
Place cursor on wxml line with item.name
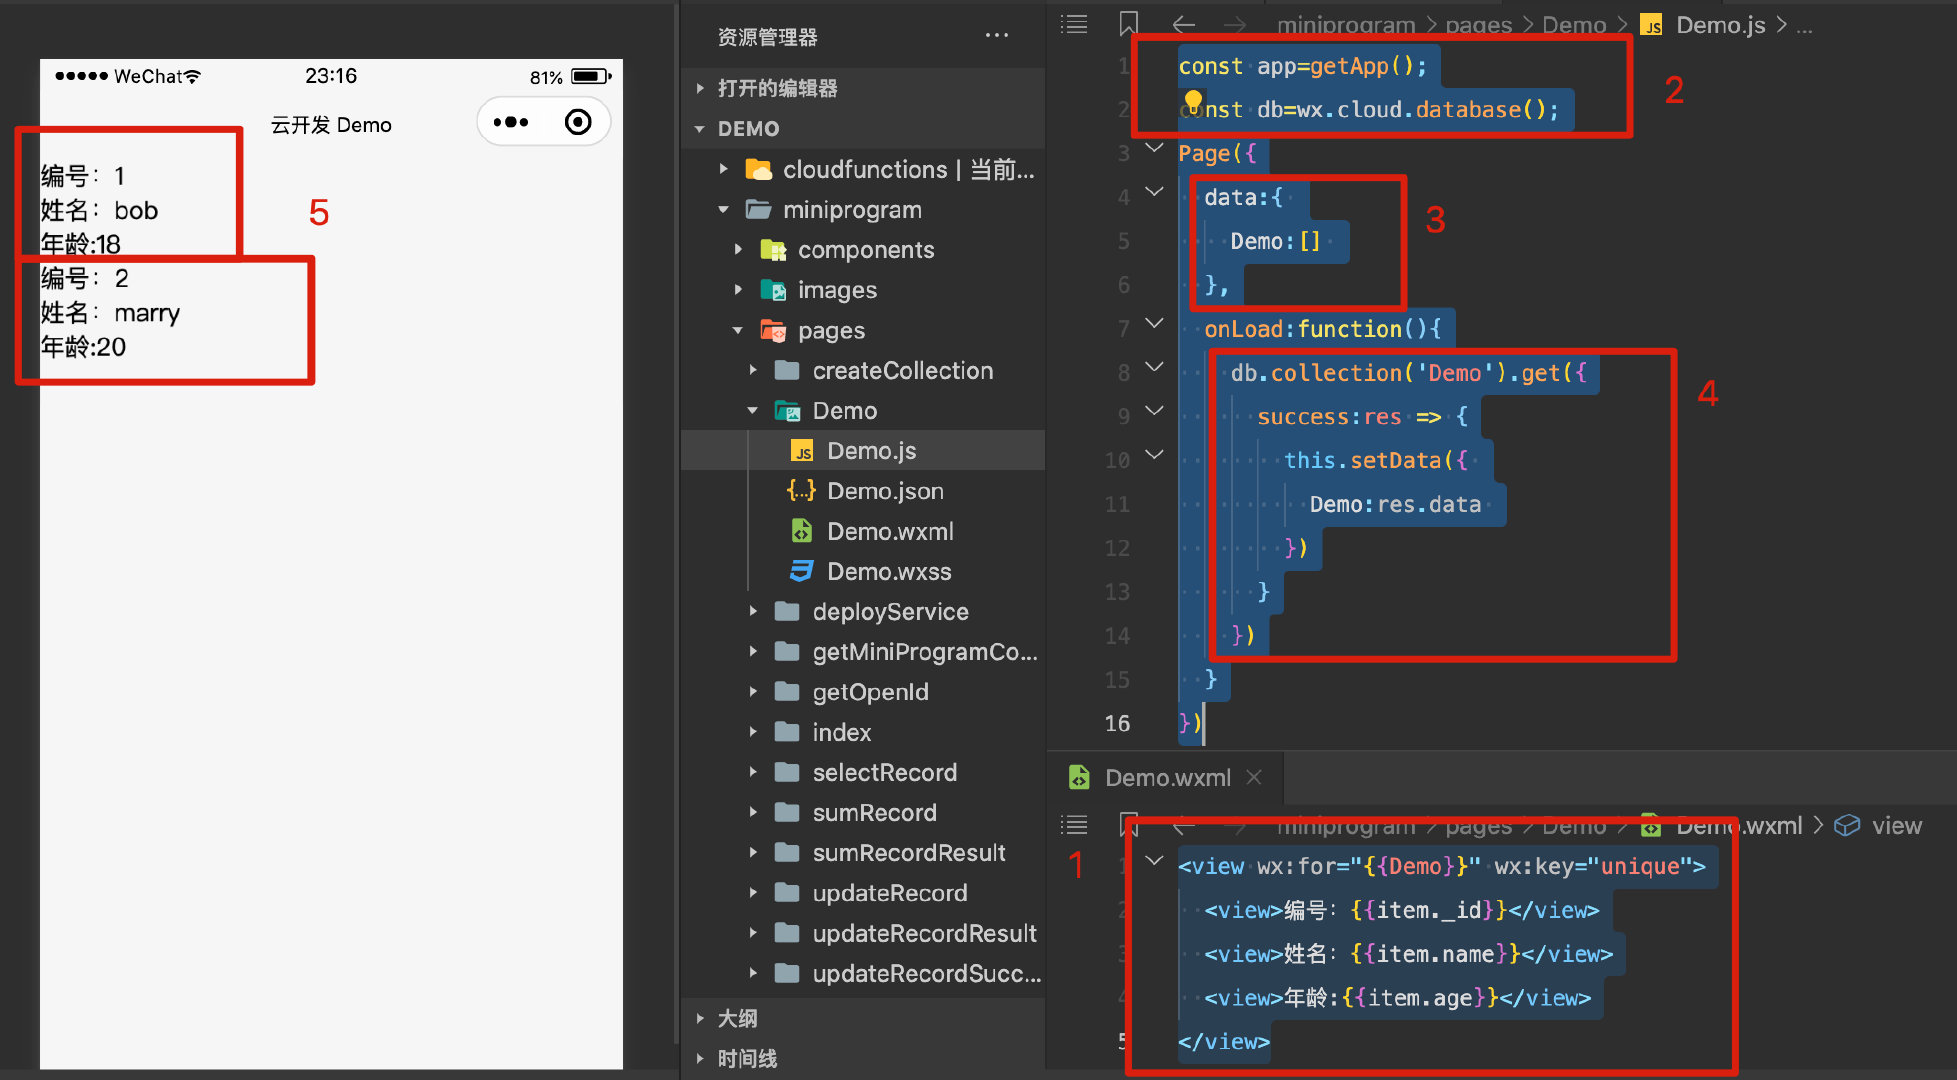point(1408,954)
